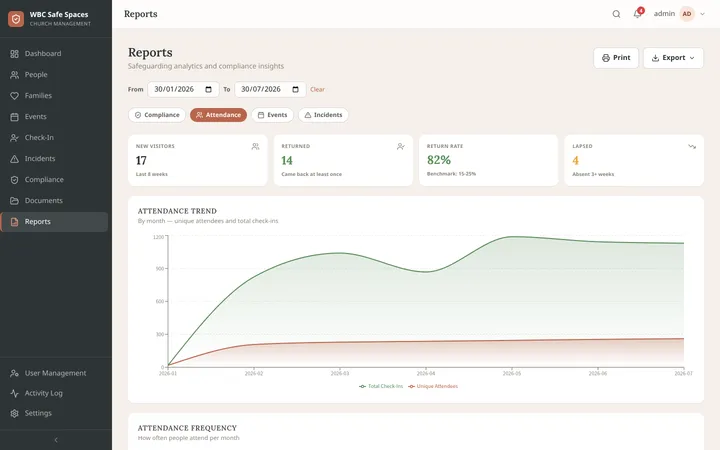720x450 pixels.
Task: Click the Attendance Frequency heading
Action: pyautogui.click(x=187, y=428)
